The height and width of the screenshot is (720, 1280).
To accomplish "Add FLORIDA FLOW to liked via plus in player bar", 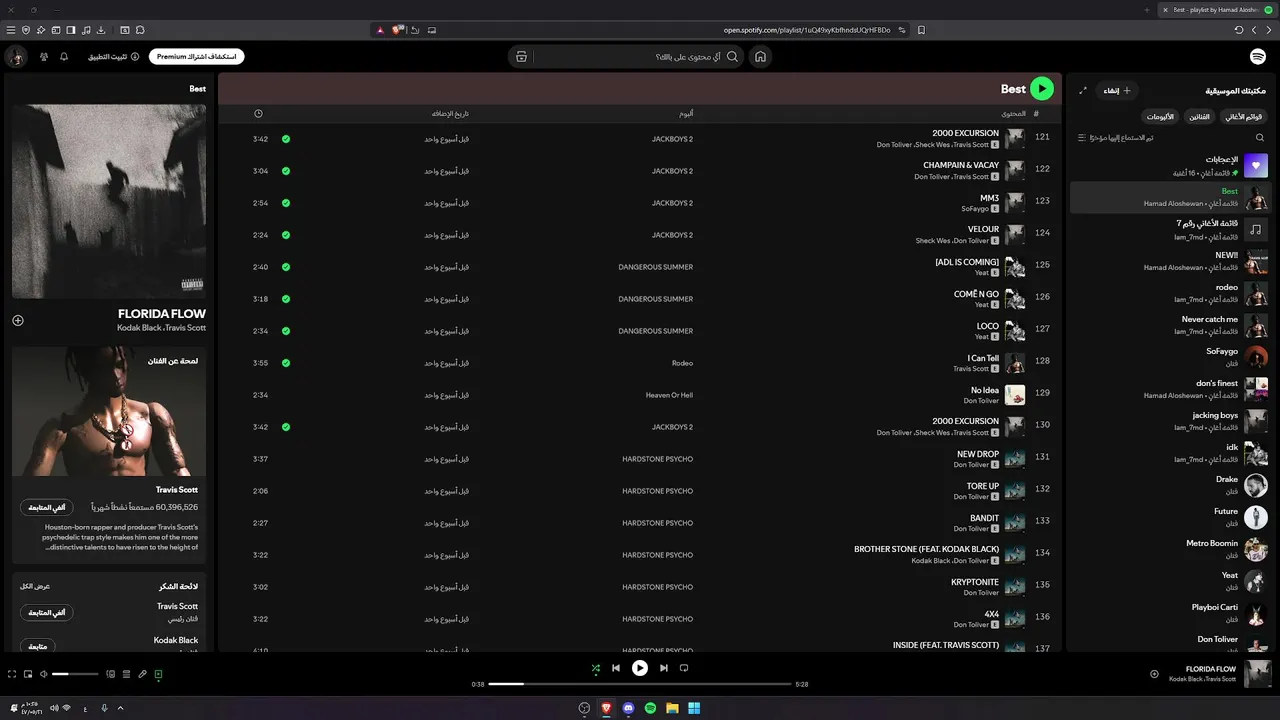I will coord(1154,674).
